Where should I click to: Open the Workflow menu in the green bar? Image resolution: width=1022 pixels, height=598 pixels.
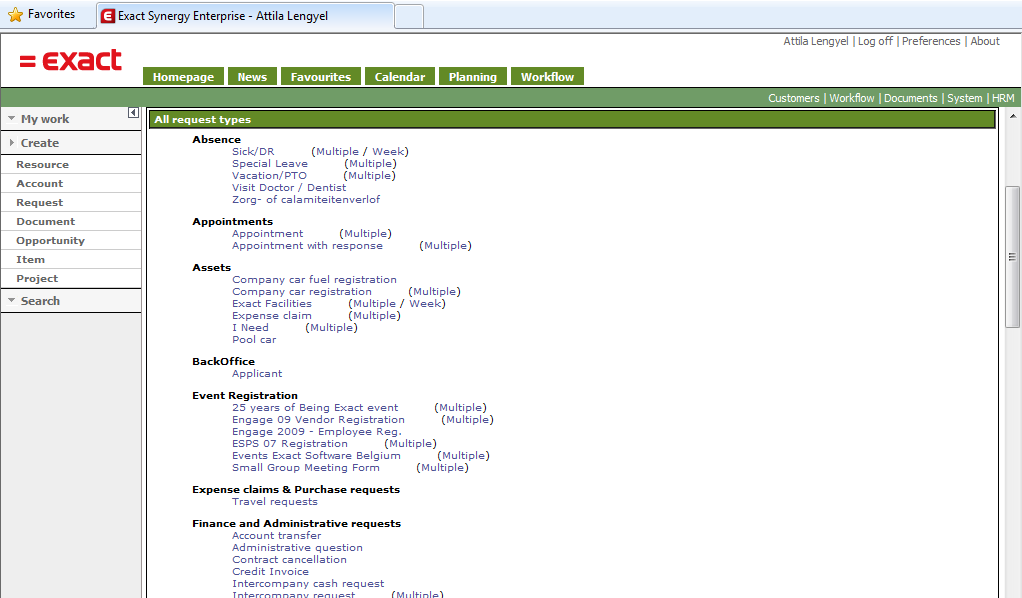tap(851, 98)
